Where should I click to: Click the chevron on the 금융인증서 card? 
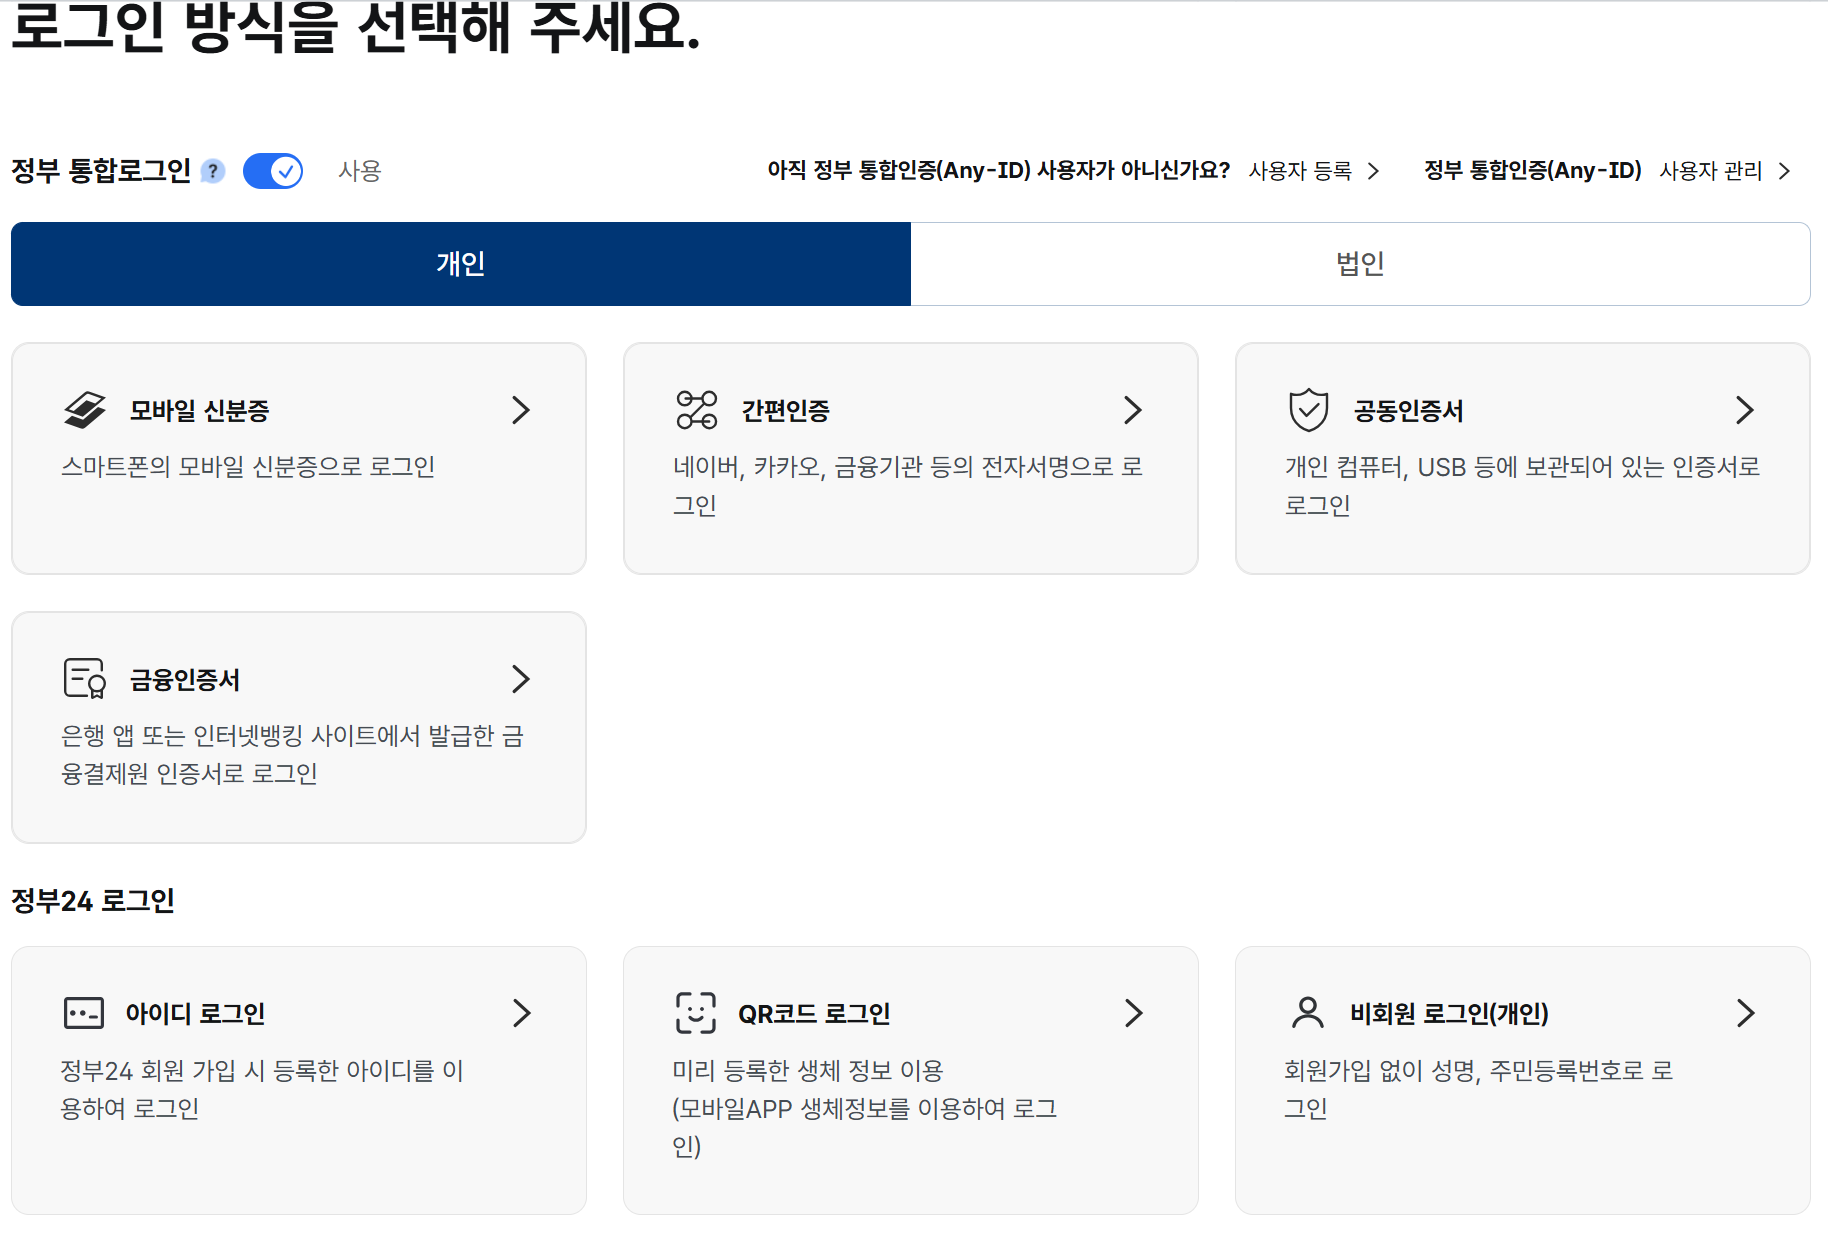[521, 679]
